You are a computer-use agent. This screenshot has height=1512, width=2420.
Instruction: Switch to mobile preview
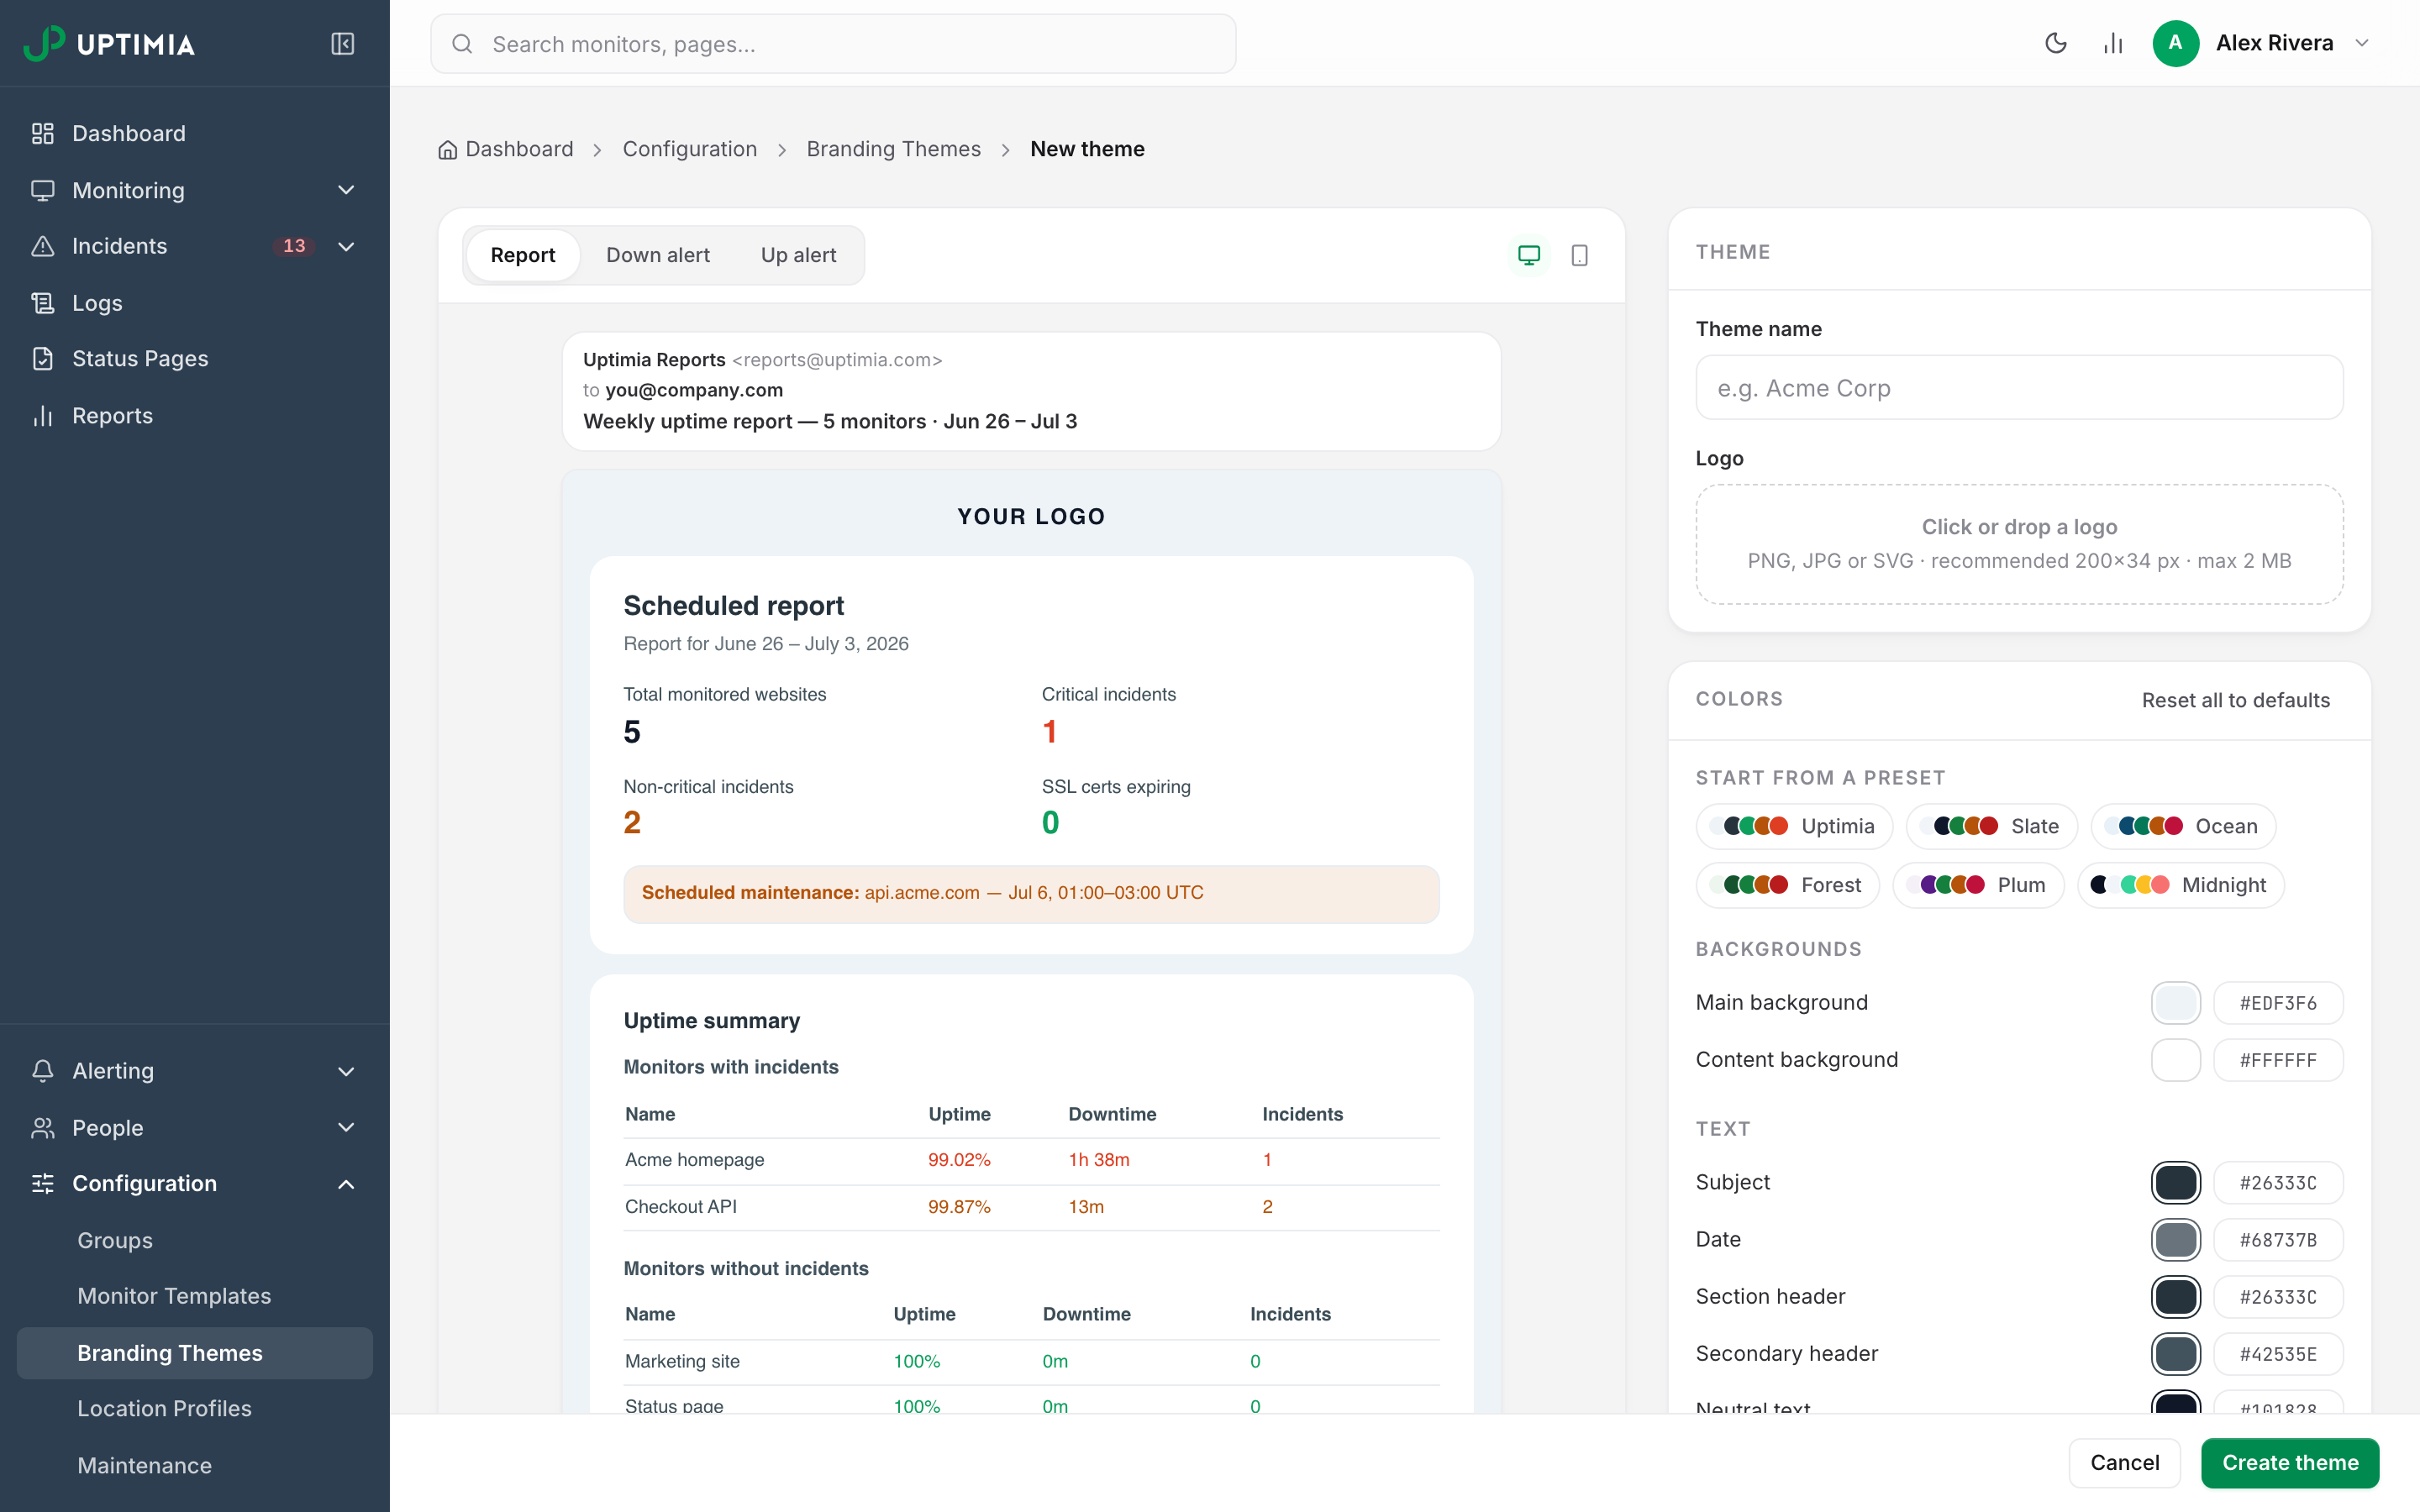1580,255
